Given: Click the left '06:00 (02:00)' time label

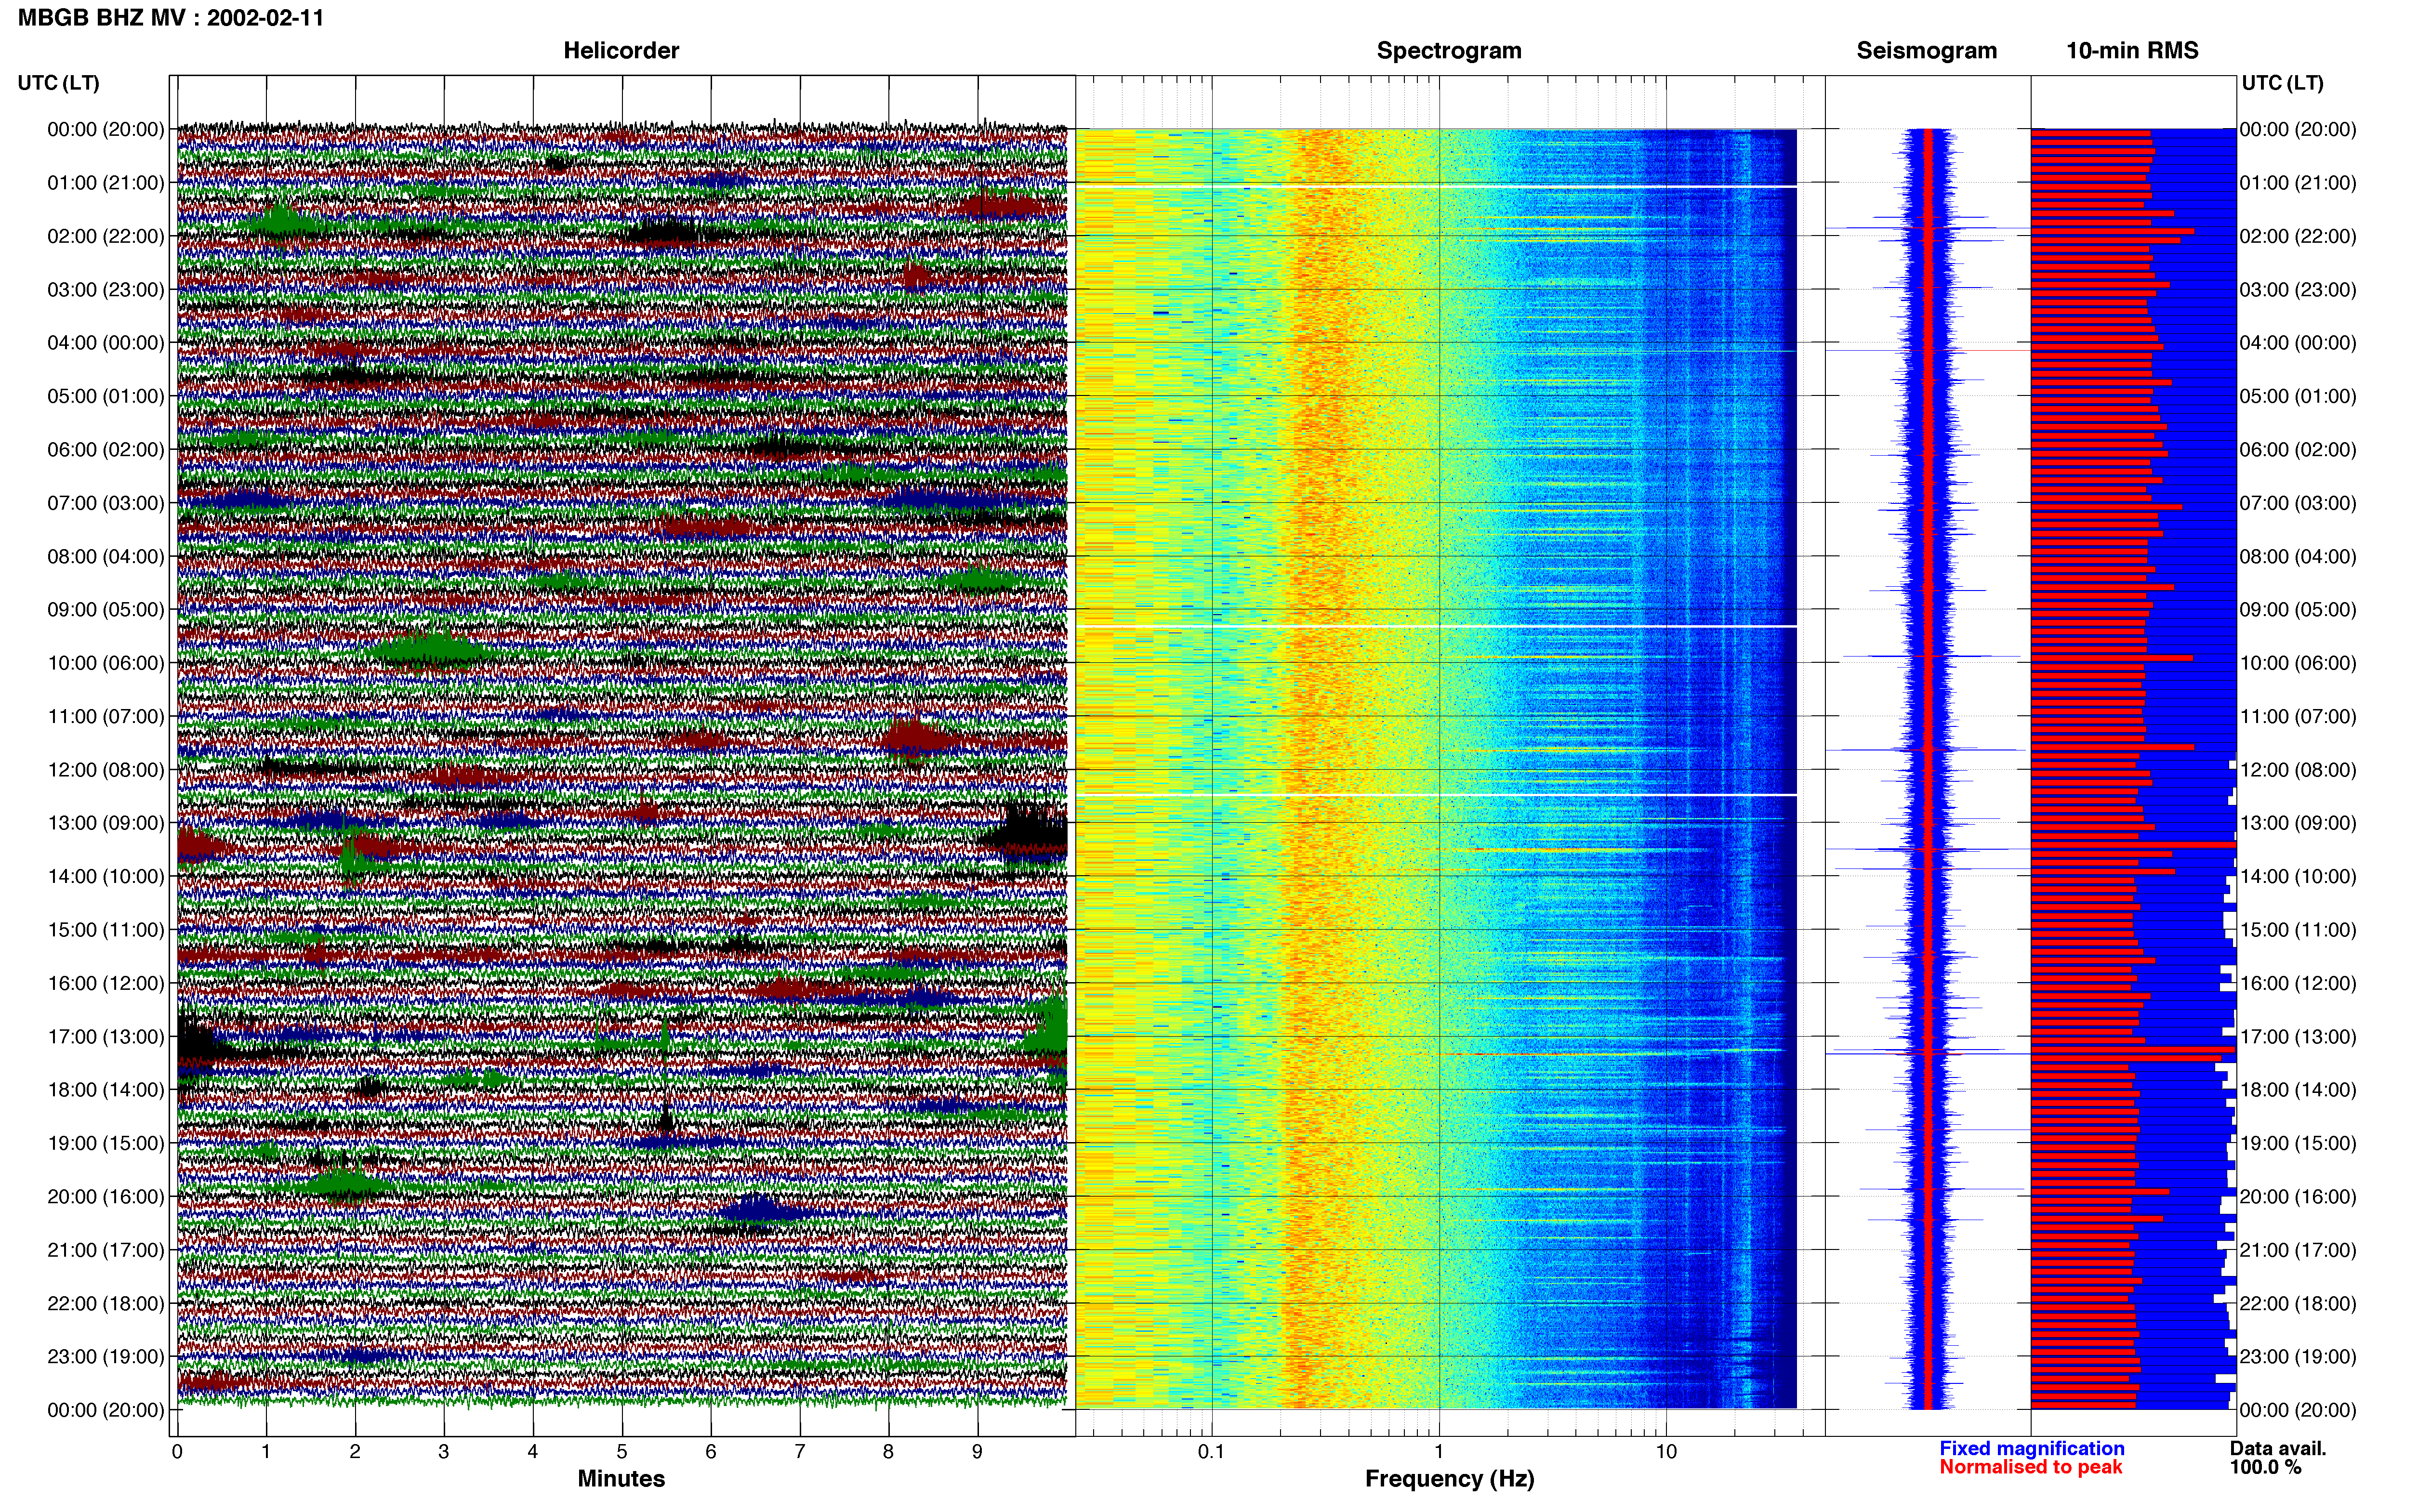Looking at the screenshot, I should click(106, 450).
